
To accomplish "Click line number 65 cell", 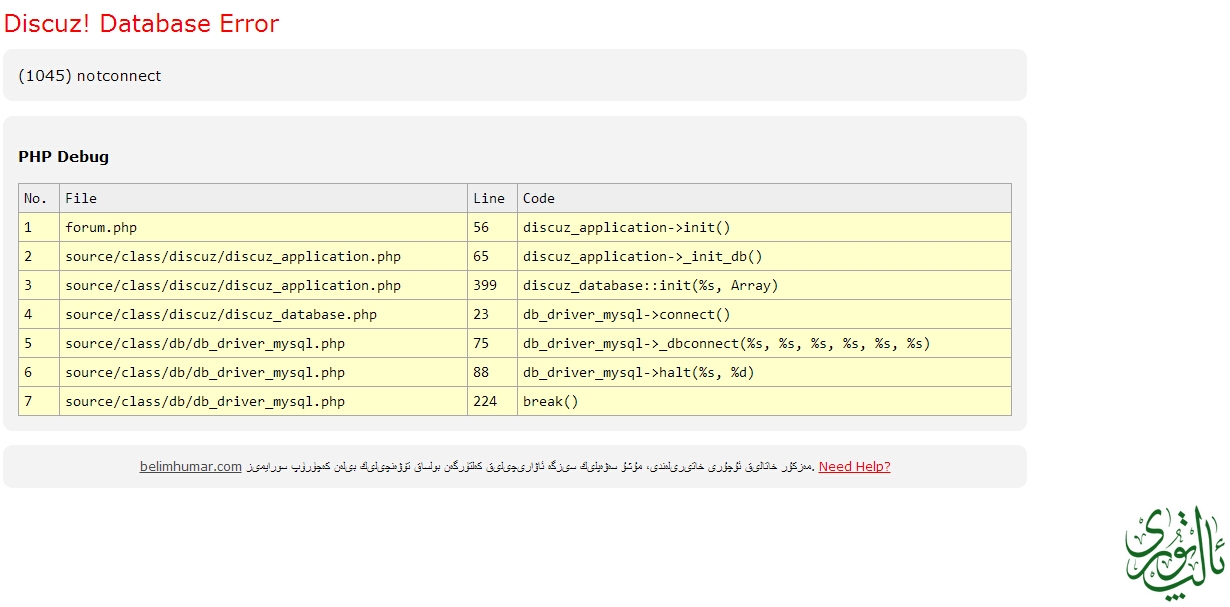I will coord(492,256).
